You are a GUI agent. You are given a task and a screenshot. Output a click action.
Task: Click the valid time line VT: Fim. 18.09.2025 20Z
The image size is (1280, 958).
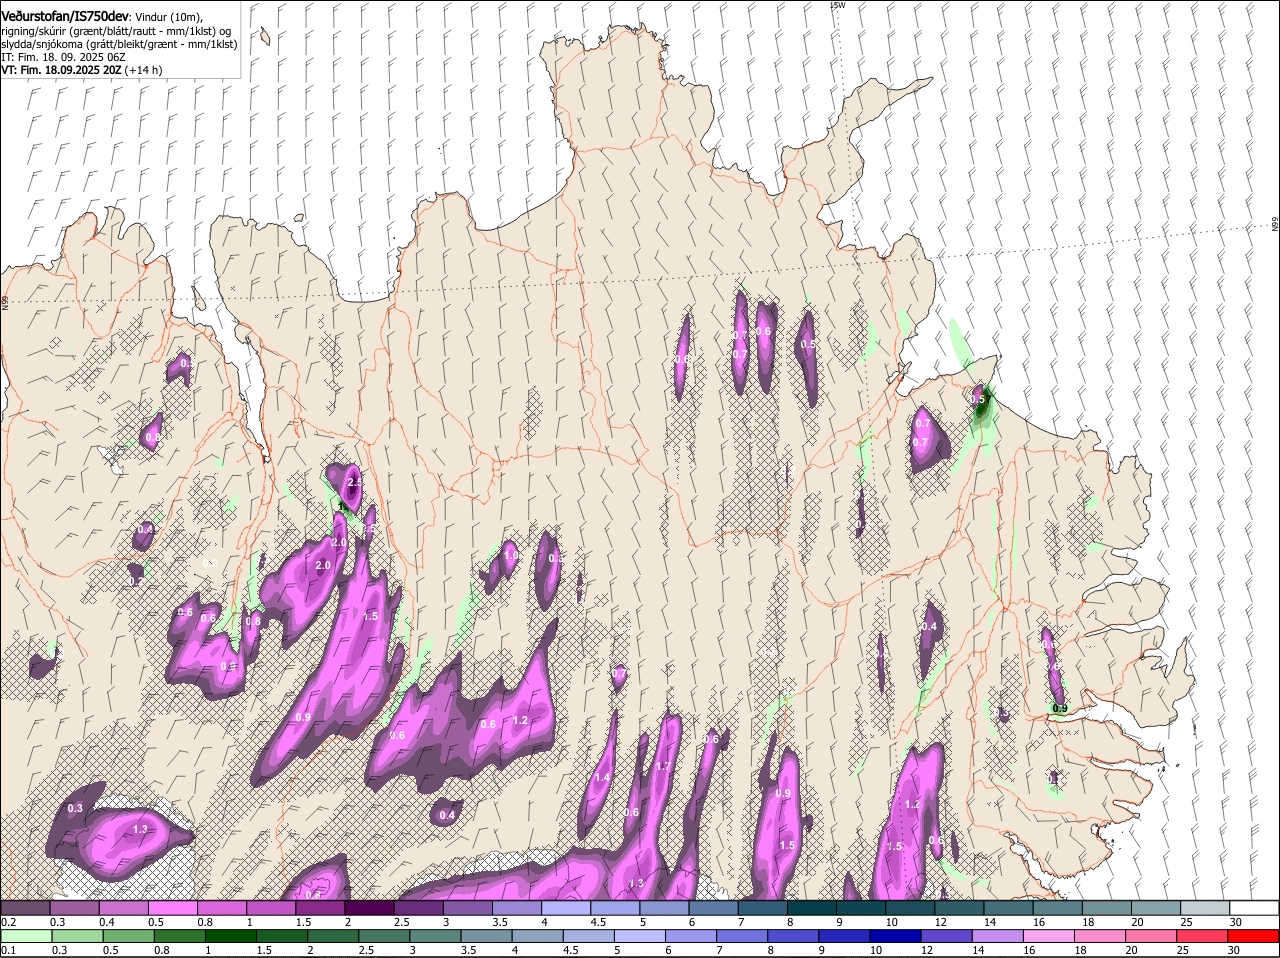click(x=62, y=70)
